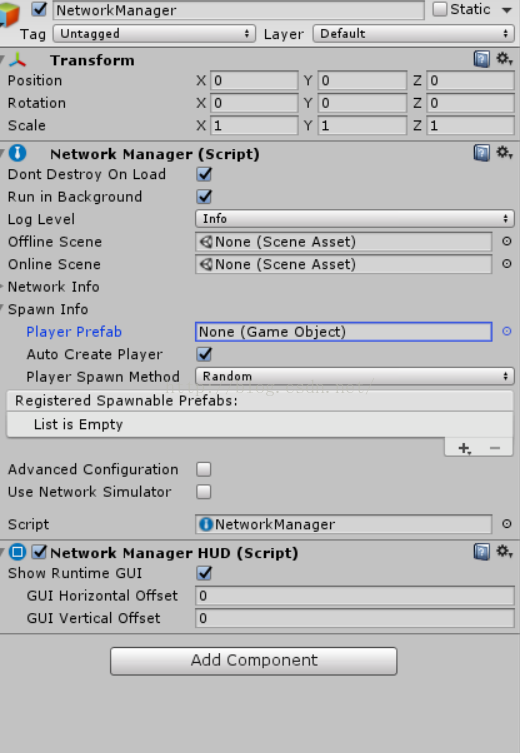Click GUI Vertical Offset field

pos(355,618)
